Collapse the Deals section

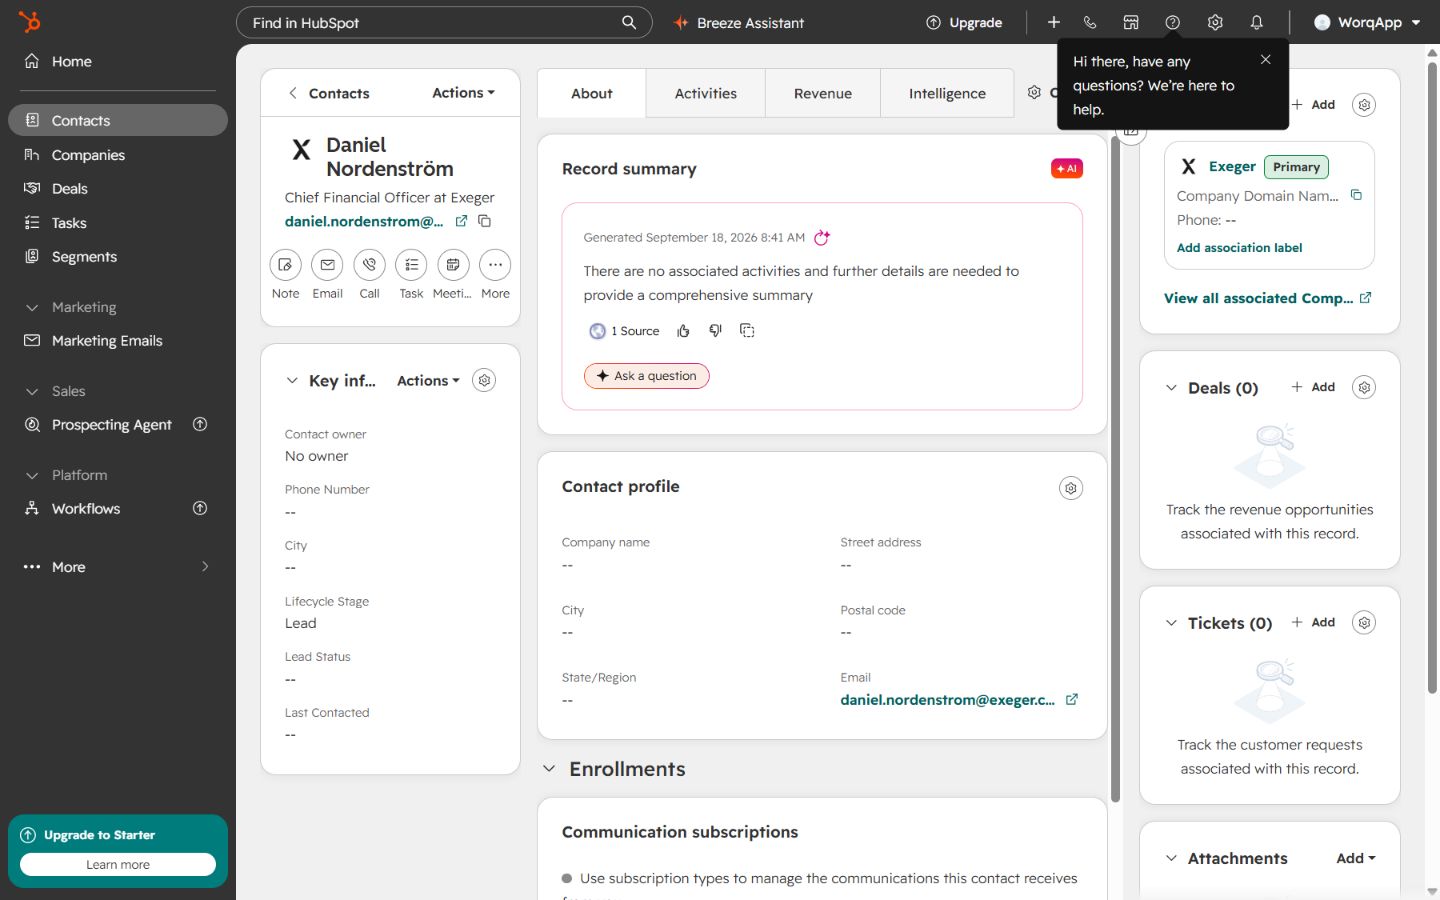[1171, 388]
